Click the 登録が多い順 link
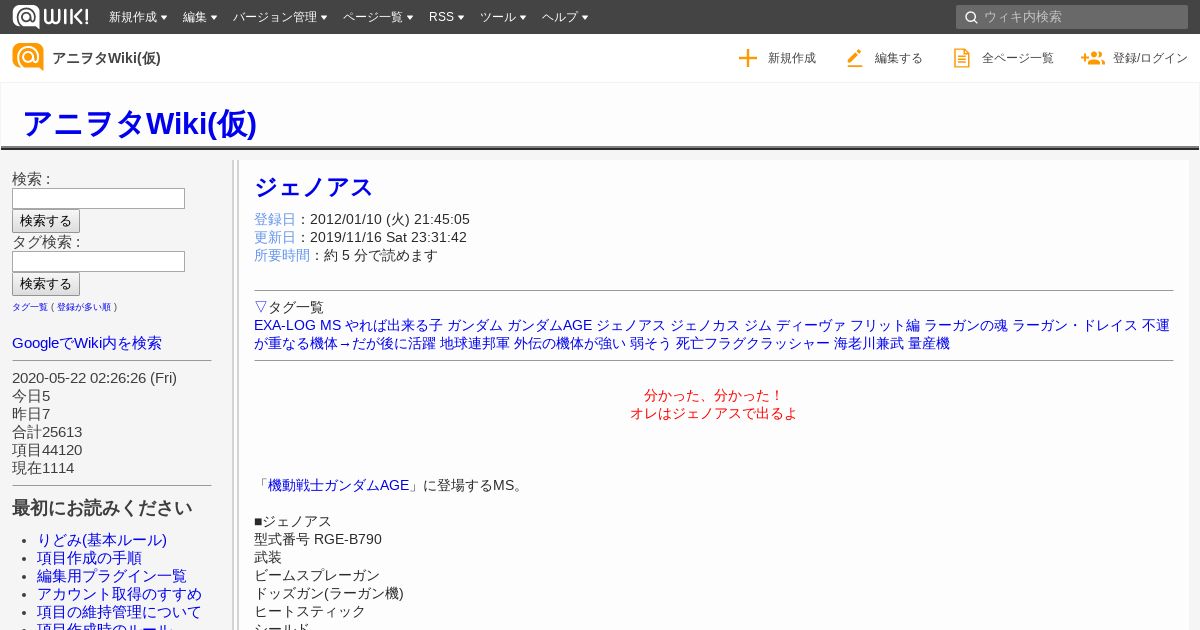 (x=84, y=307)
